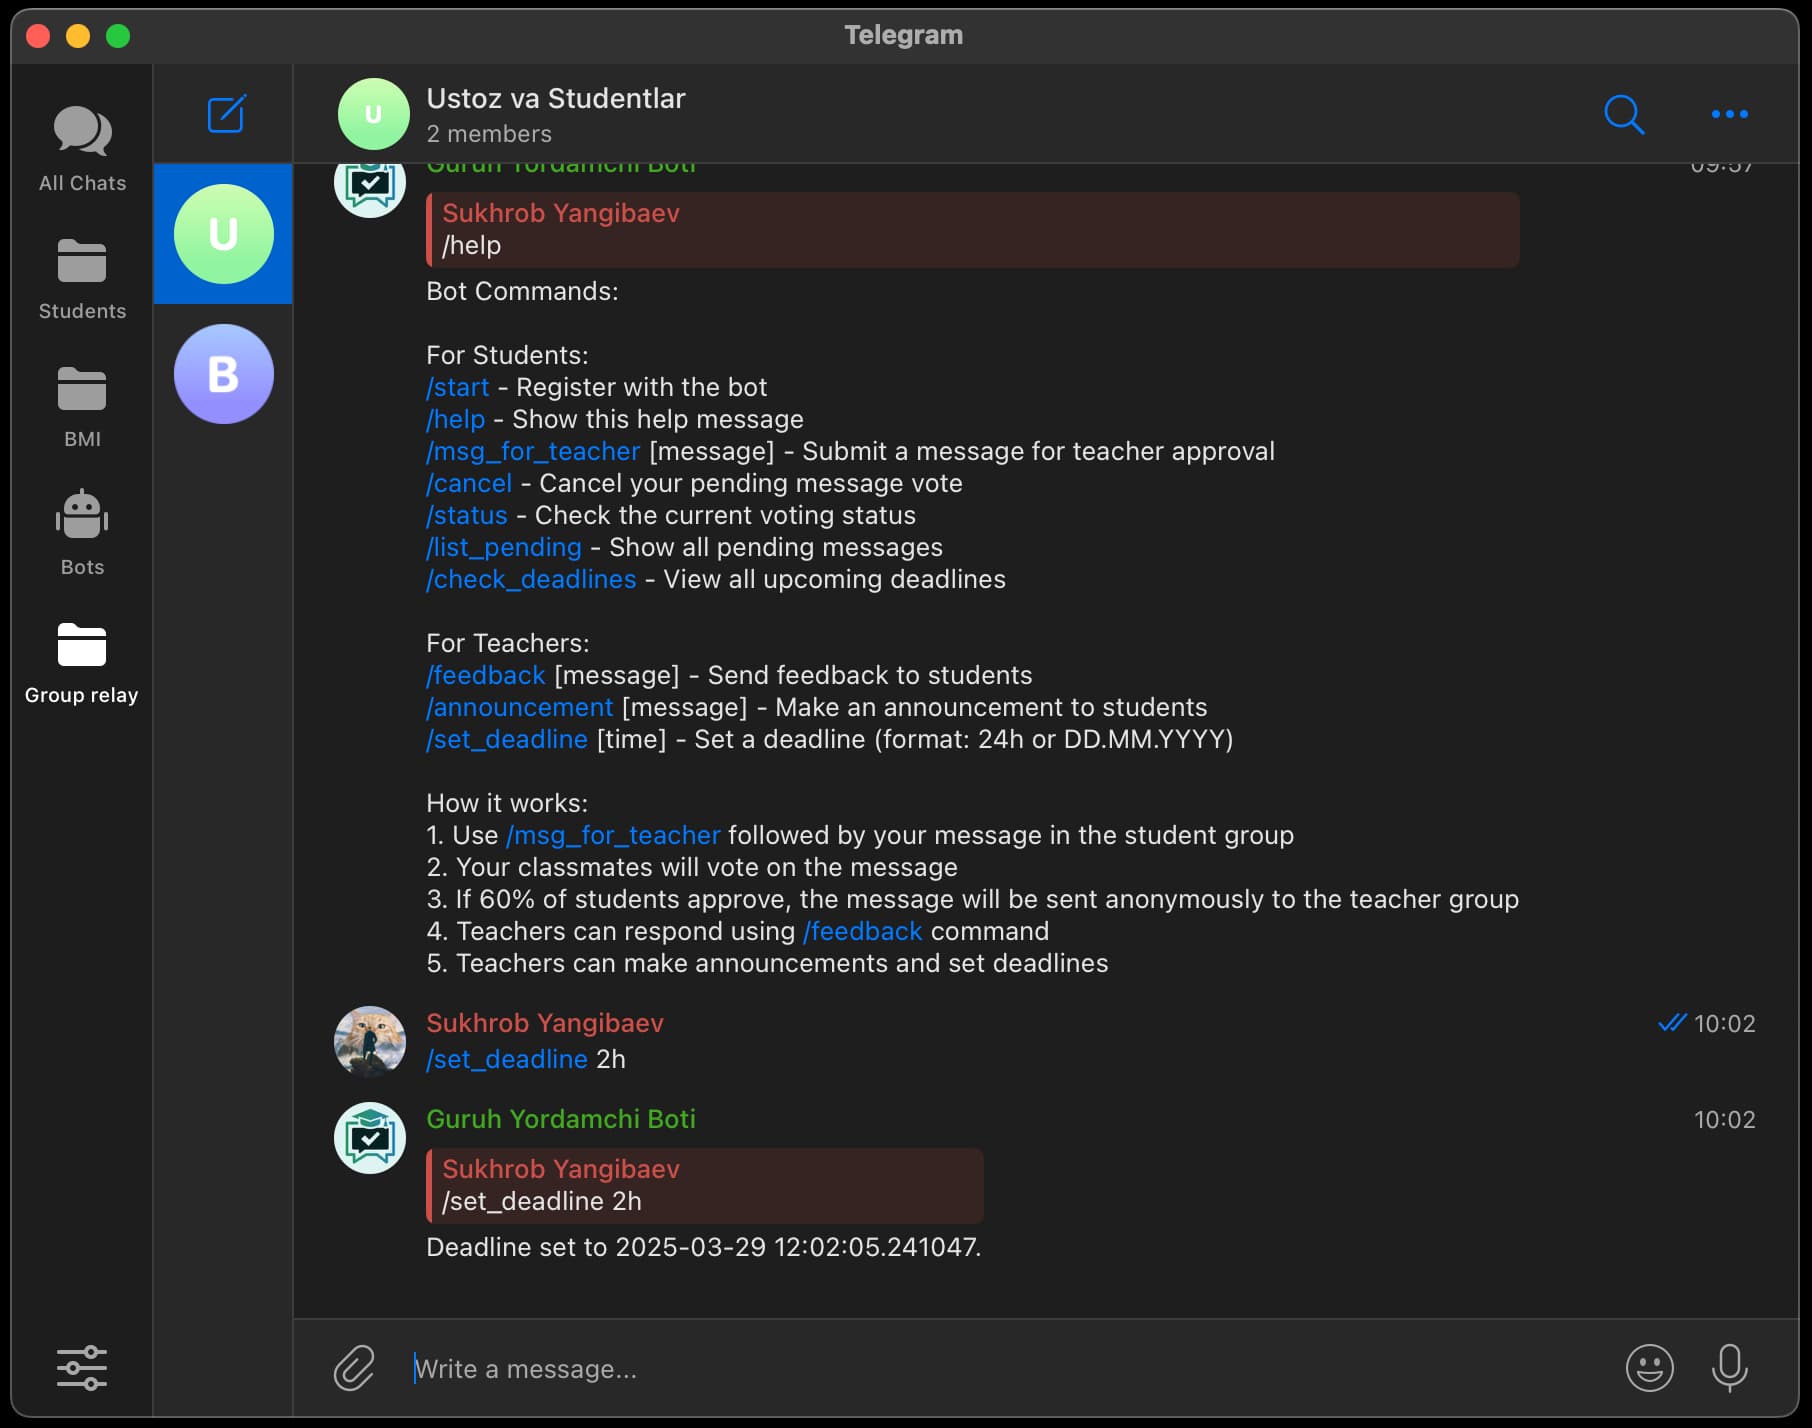Image resolution: width=1812 pixels, height=1428 pixels.
Task: Click the Ustoz va Studentlar header avatar
Action: coord(373,114)
